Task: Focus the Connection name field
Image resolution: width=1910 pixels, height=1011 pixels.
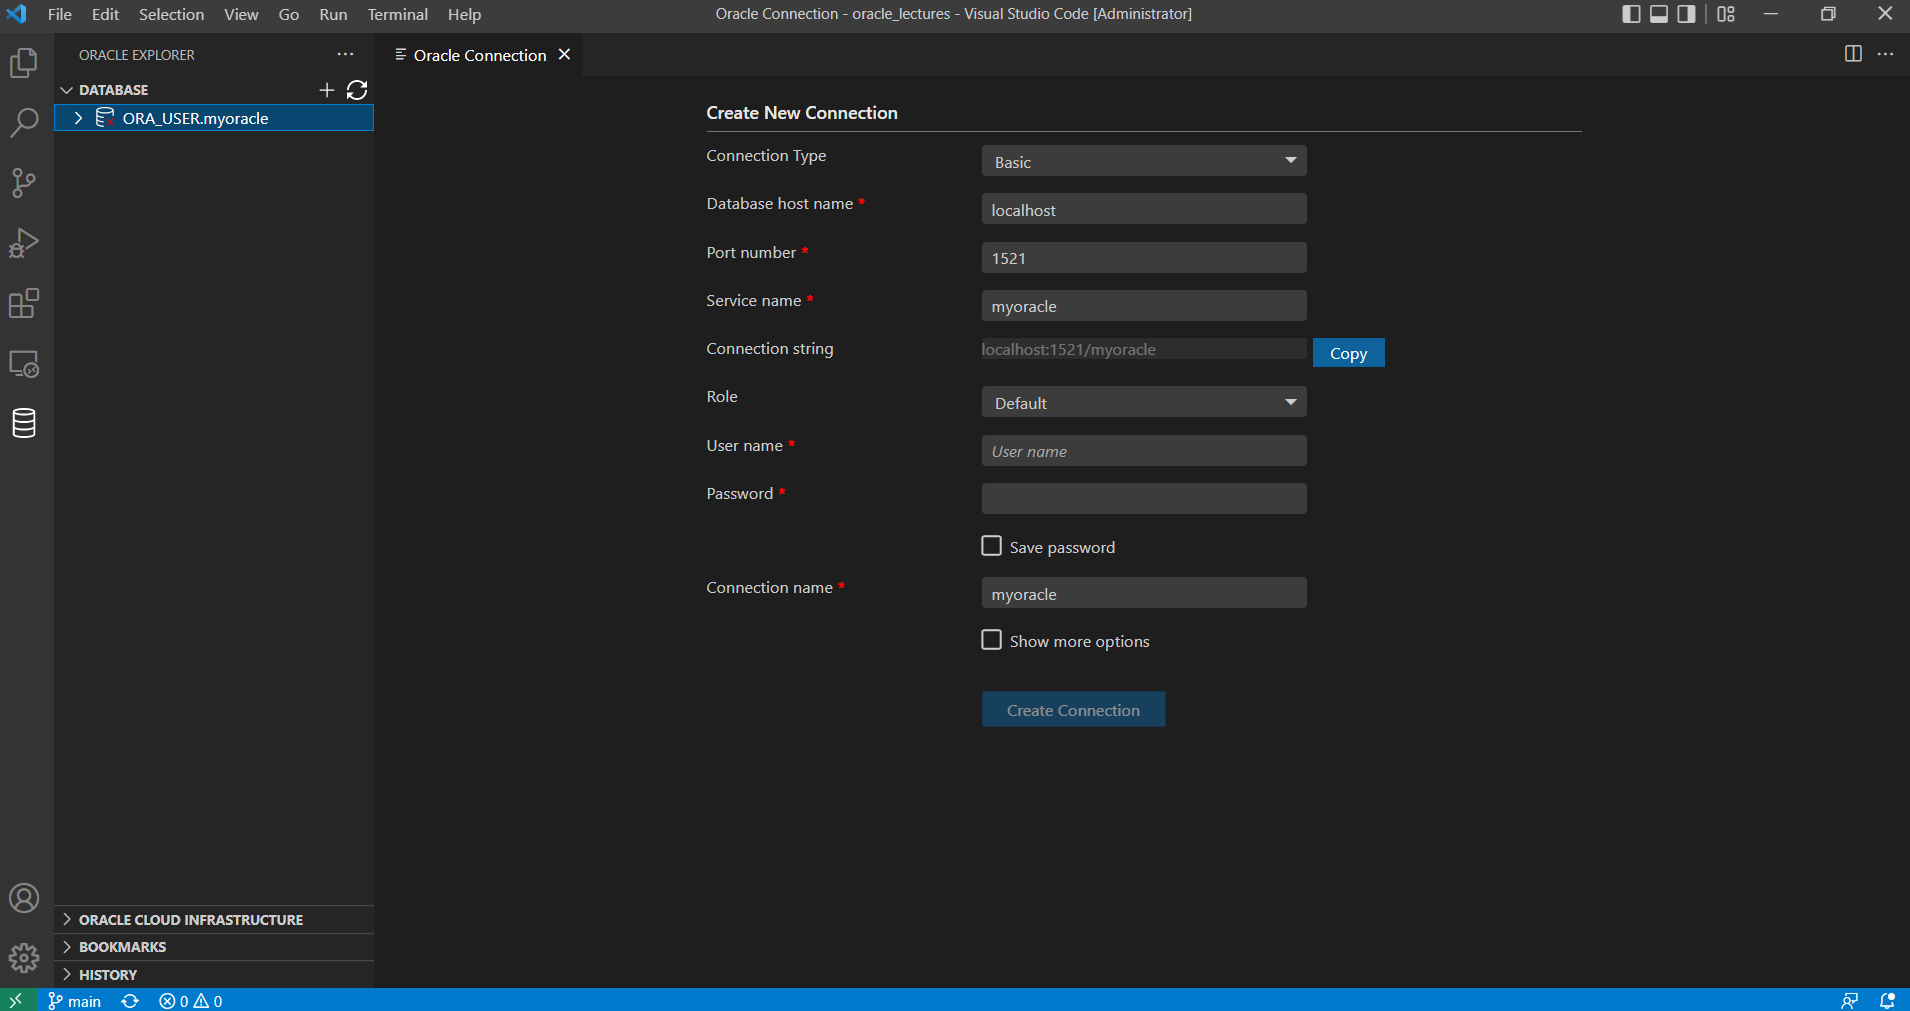Action: pos(1144,593)
